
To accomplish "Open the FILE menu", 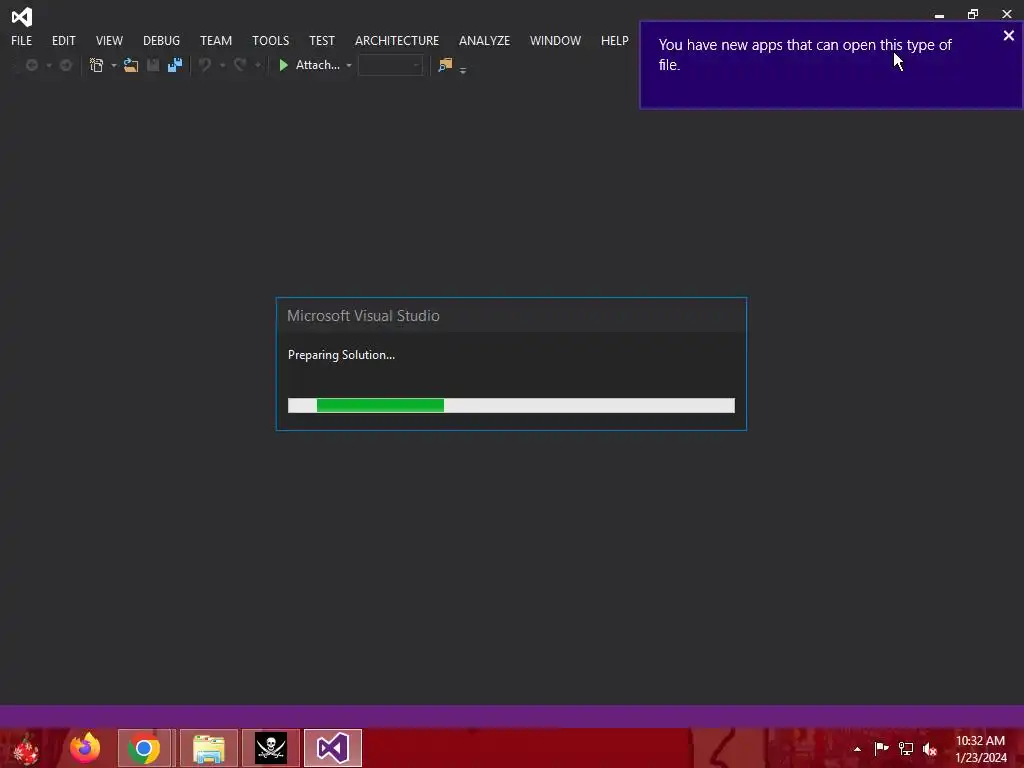I will click(x=22, y=40).
